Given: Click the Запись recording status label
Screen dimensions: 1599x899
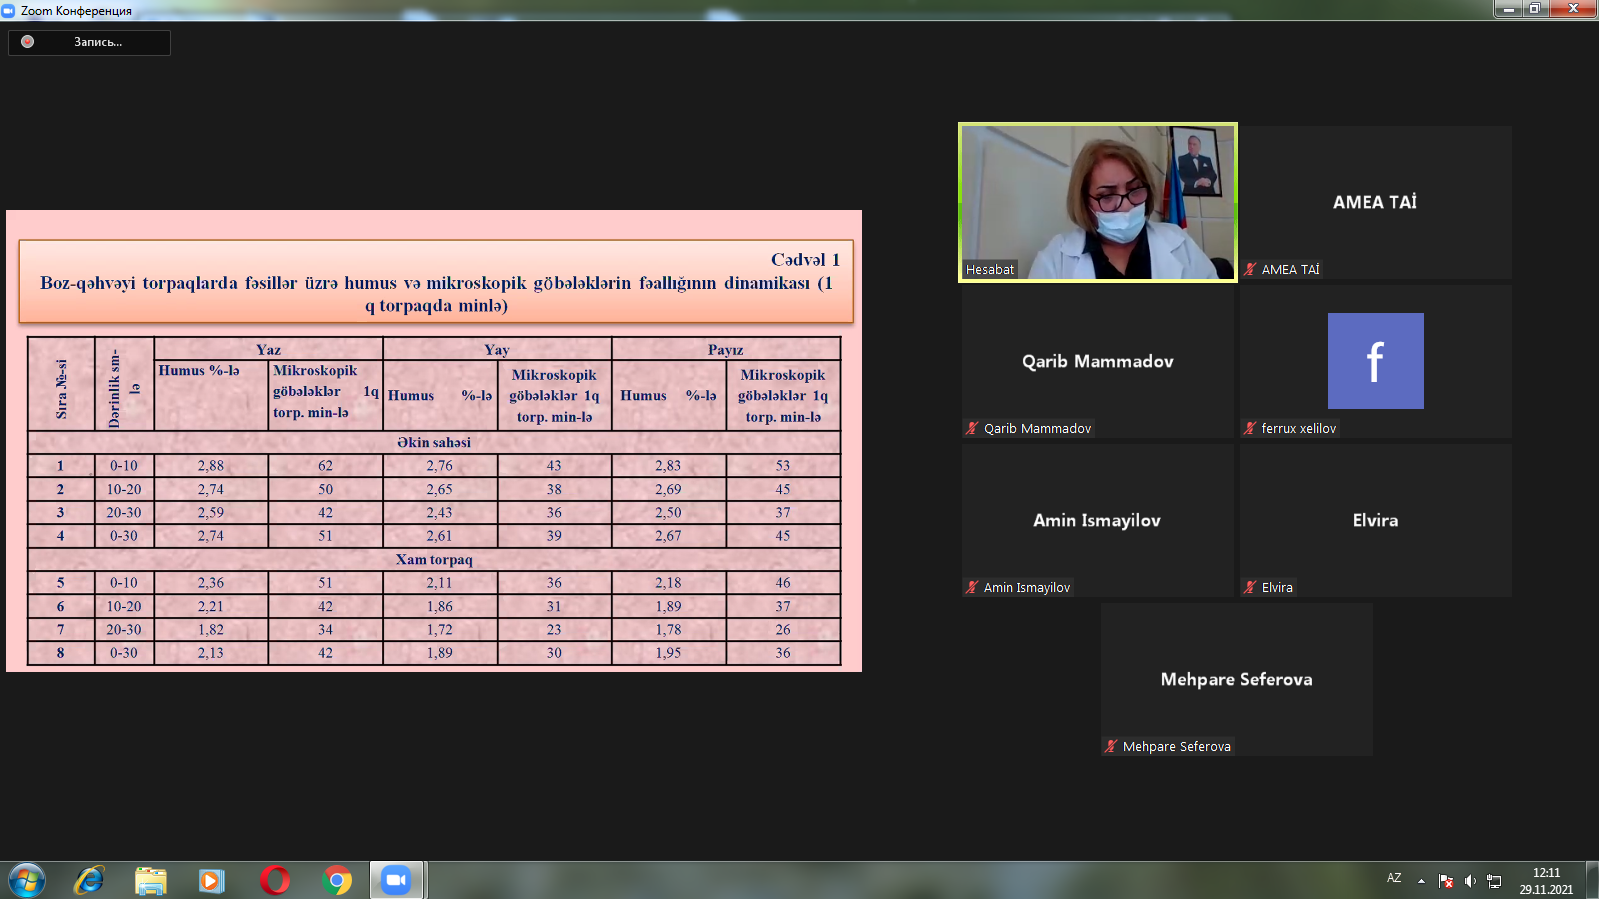Looking at the screenshot, I should [x=98, y=42].
